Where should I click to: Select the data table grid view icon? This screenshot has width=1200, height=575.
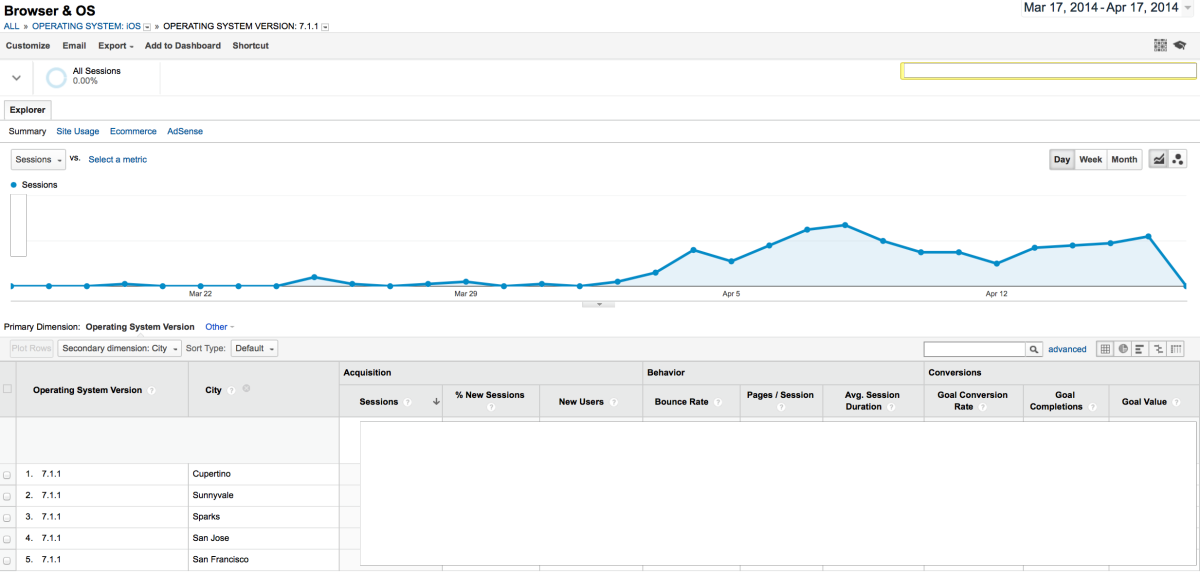(x=1105, y=349)
